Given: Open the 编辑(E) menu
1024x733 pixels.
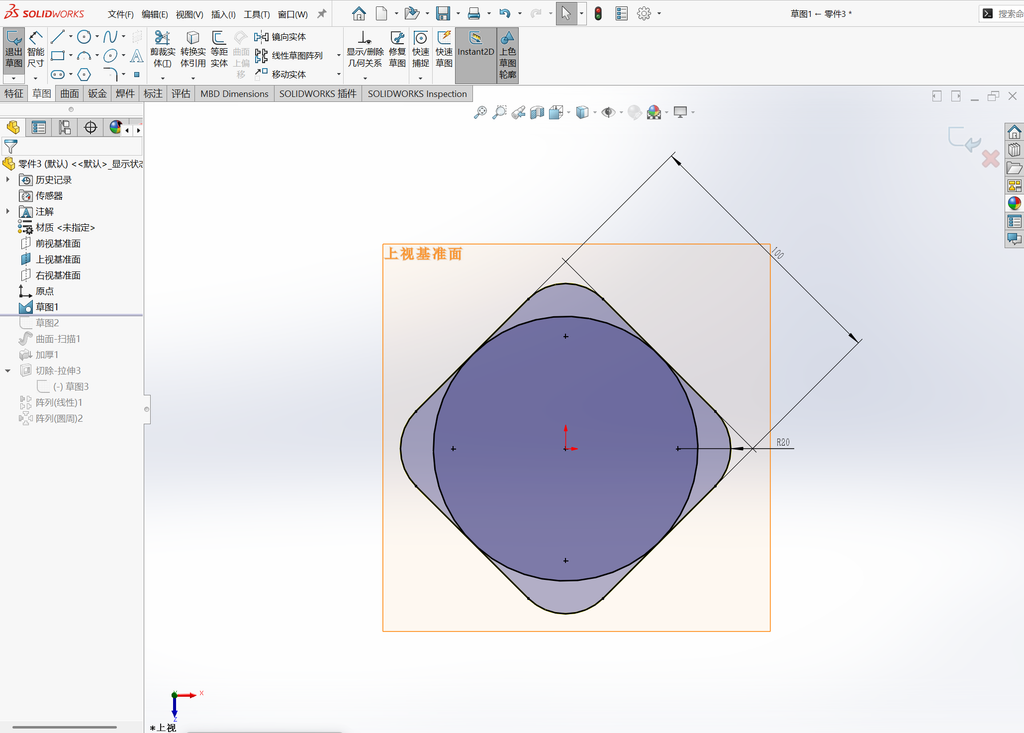Looking at the screenshot, I should coord(155,14).
